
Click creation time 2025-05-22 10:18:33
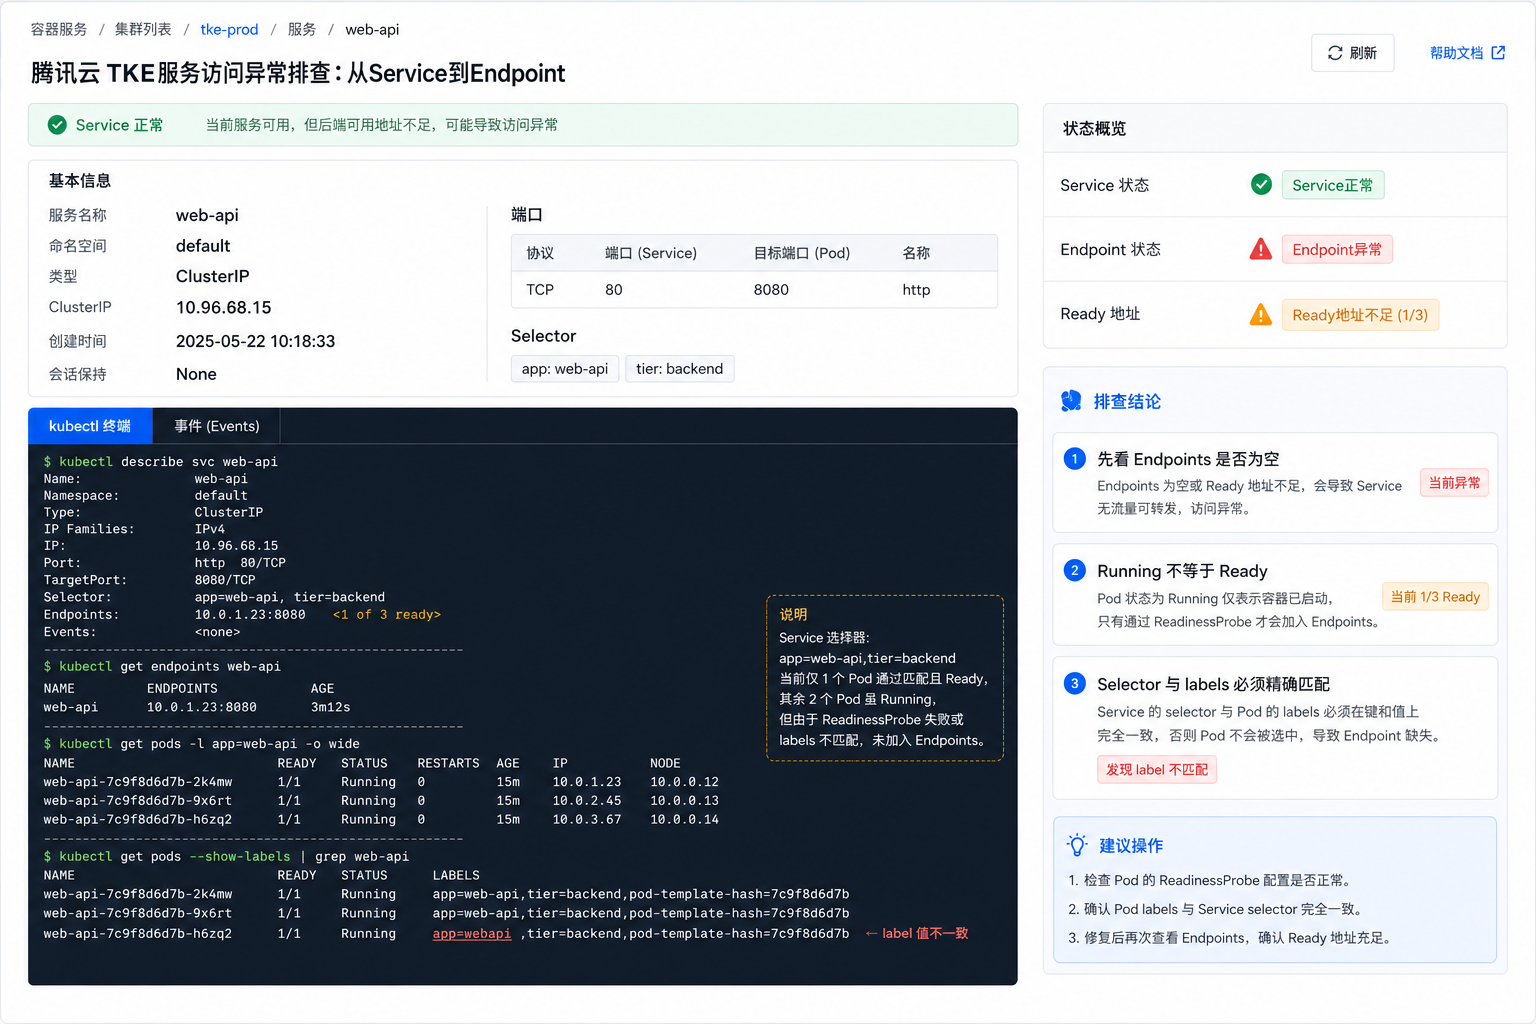[x=256, y=341]
